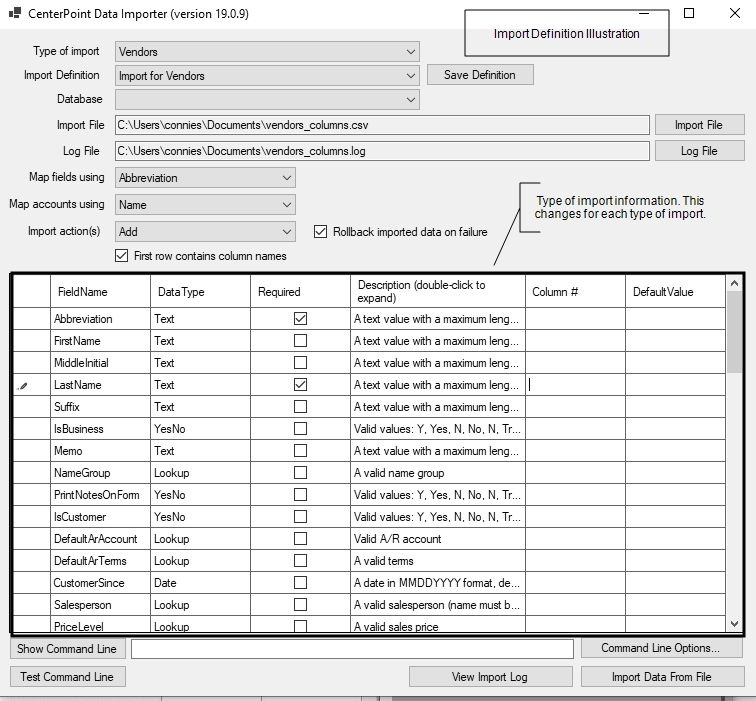Check Required box for DefaultArTerms
The height and width of the screenshot is (701, 756).
point(300,561)
